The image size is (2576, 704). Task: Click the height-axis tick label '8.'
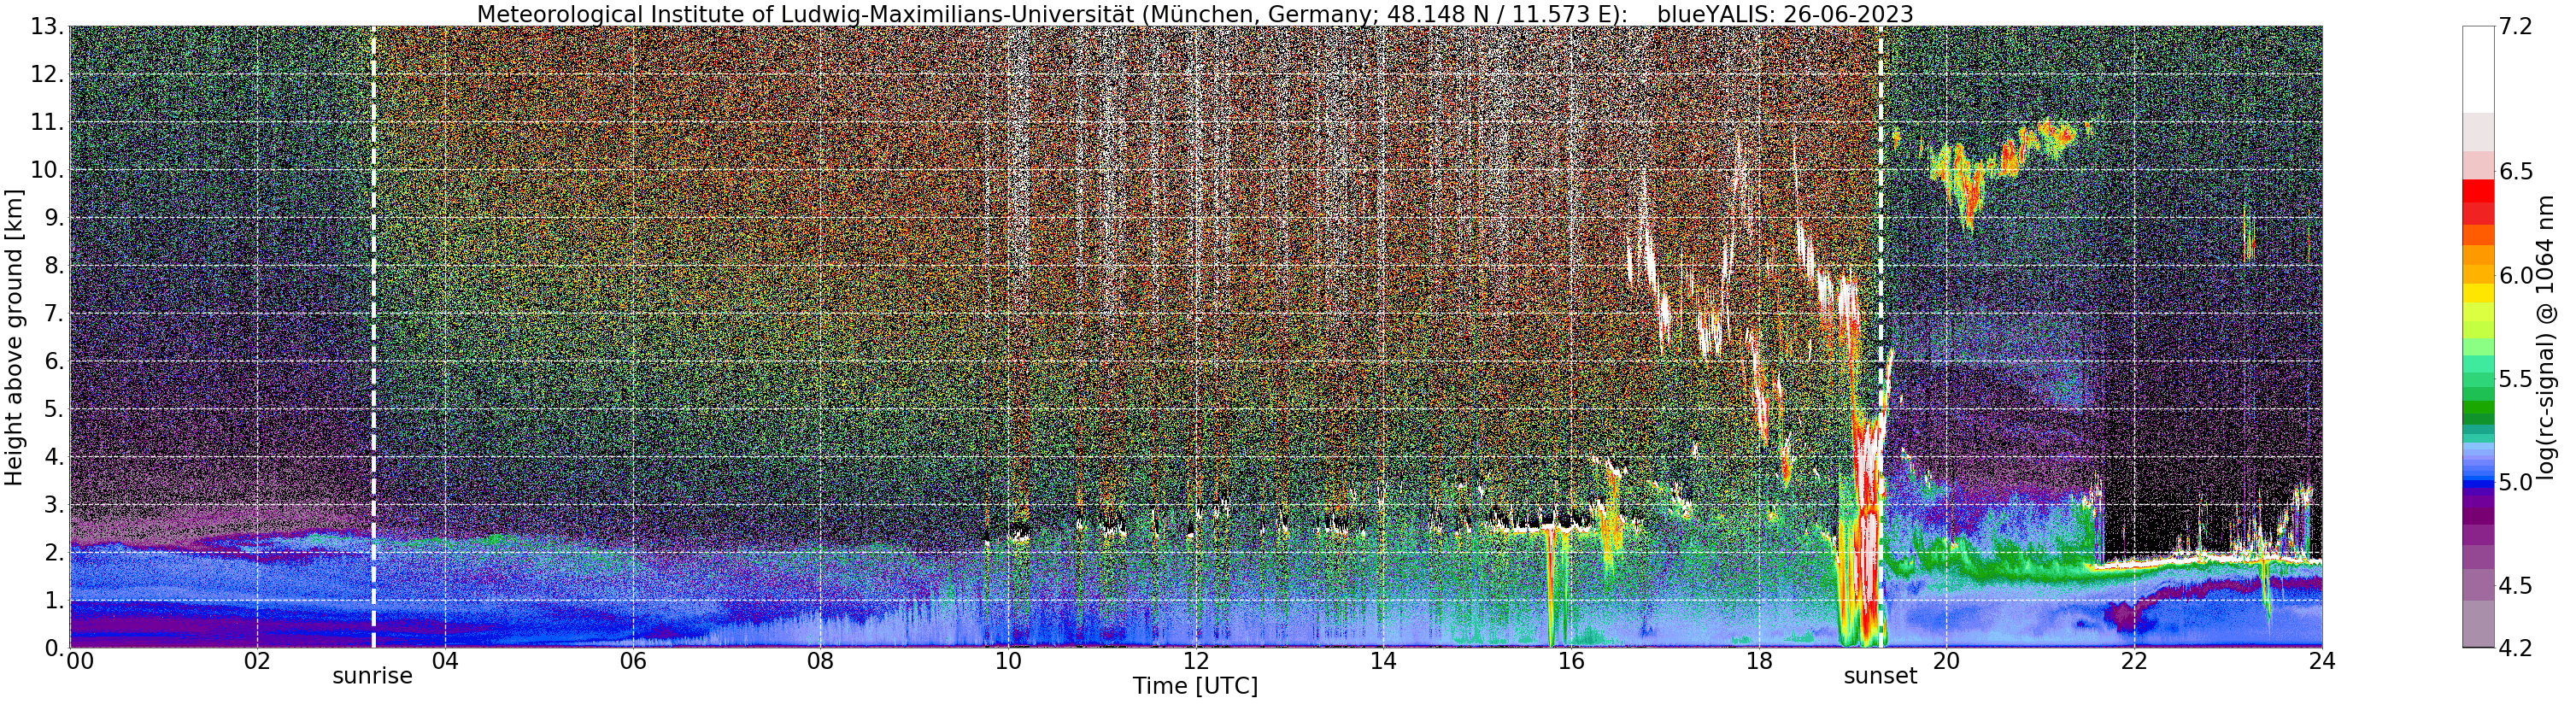(53, 266)
